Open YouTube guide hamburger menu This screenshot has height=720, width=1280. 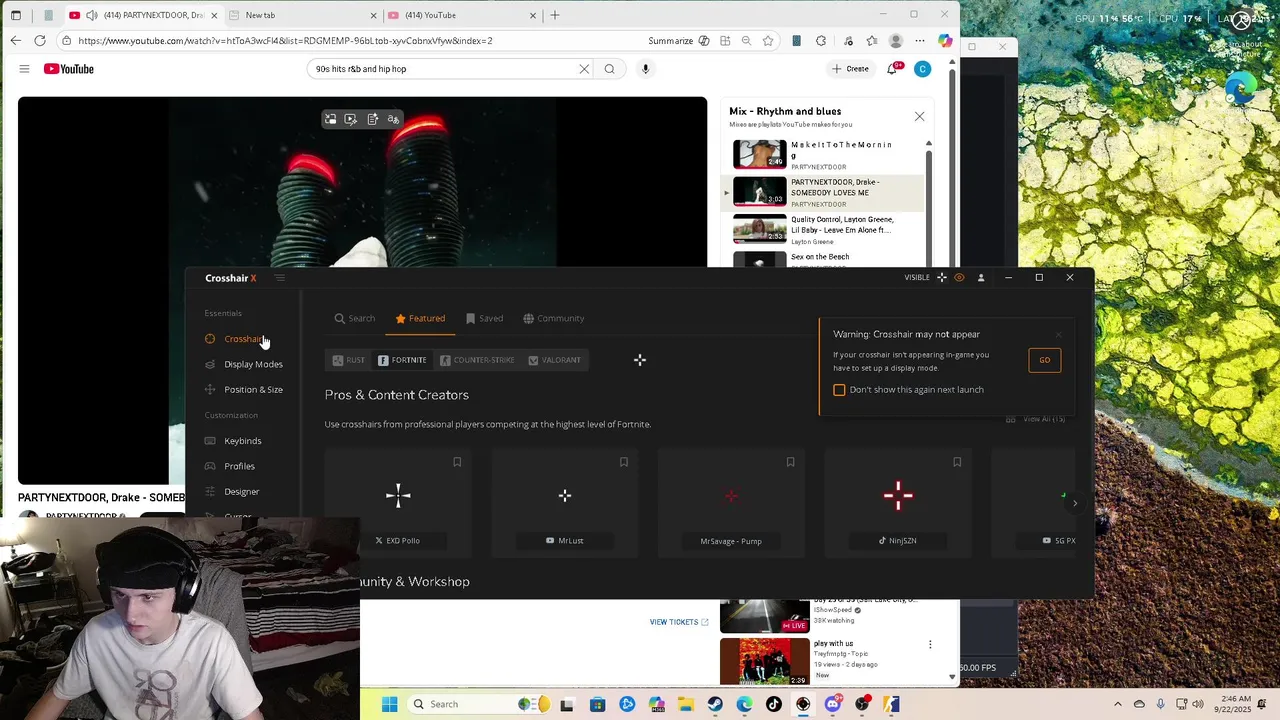point(24,69)
